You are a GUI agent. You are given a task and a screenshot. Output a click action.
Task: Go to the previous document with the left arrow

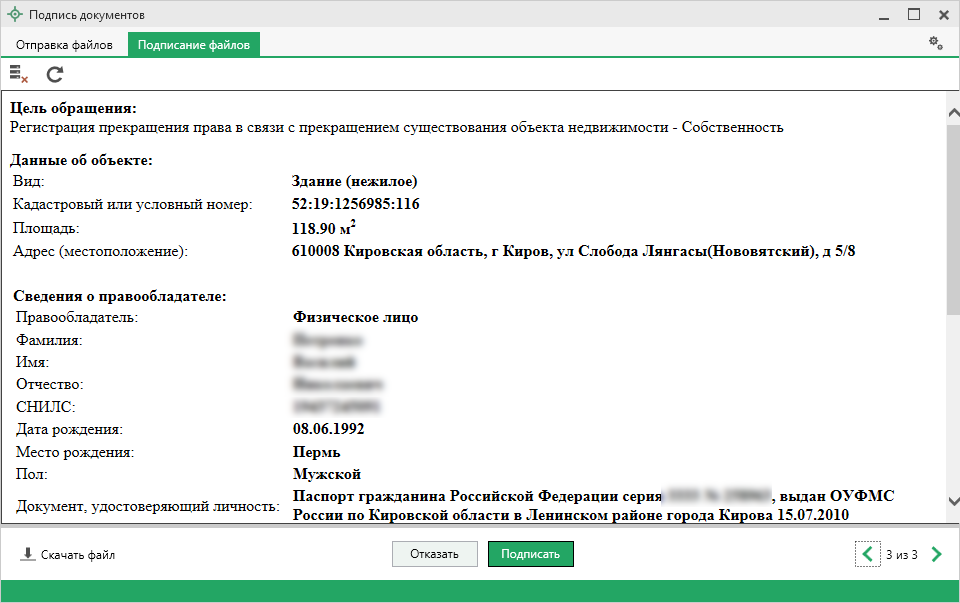click(867, 554)
